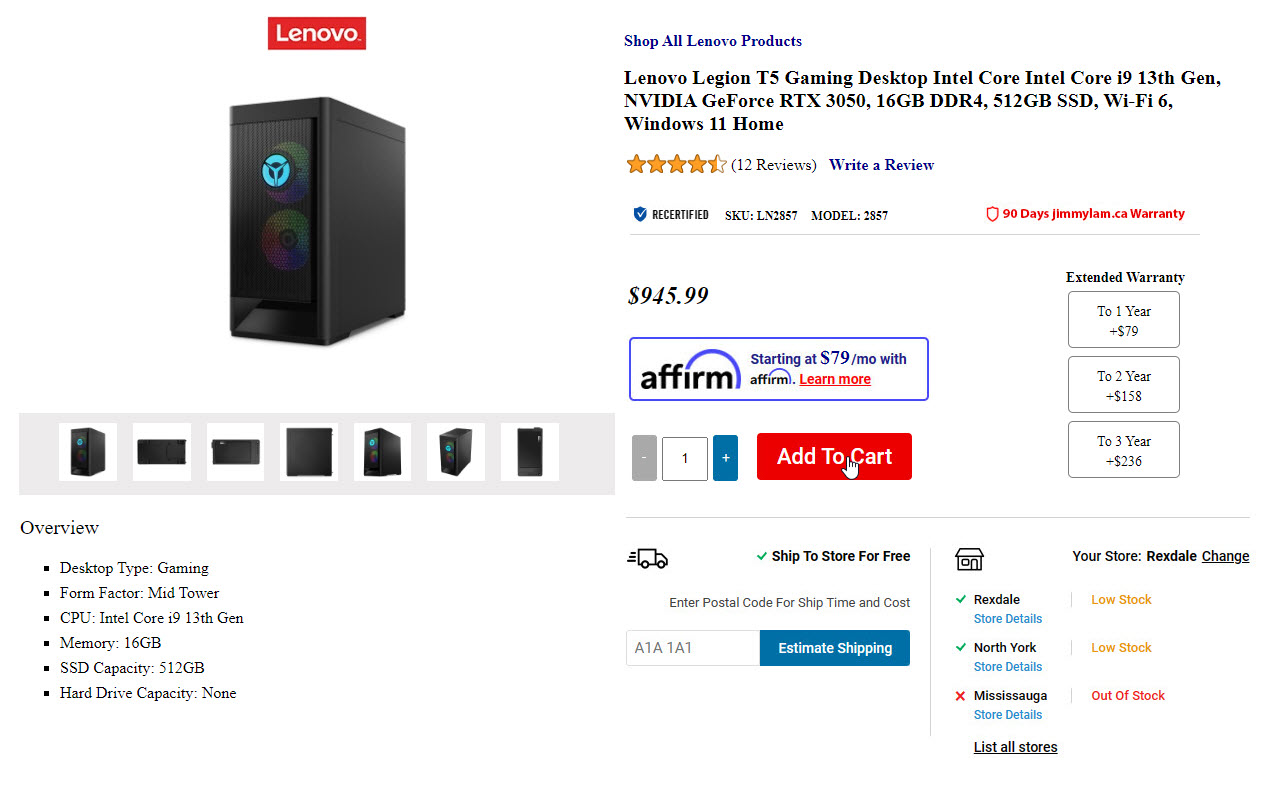The height and width of the screenshot is (806, 1275).
Task: Open Store Details for North York
Action: (x=1007, y=667)
